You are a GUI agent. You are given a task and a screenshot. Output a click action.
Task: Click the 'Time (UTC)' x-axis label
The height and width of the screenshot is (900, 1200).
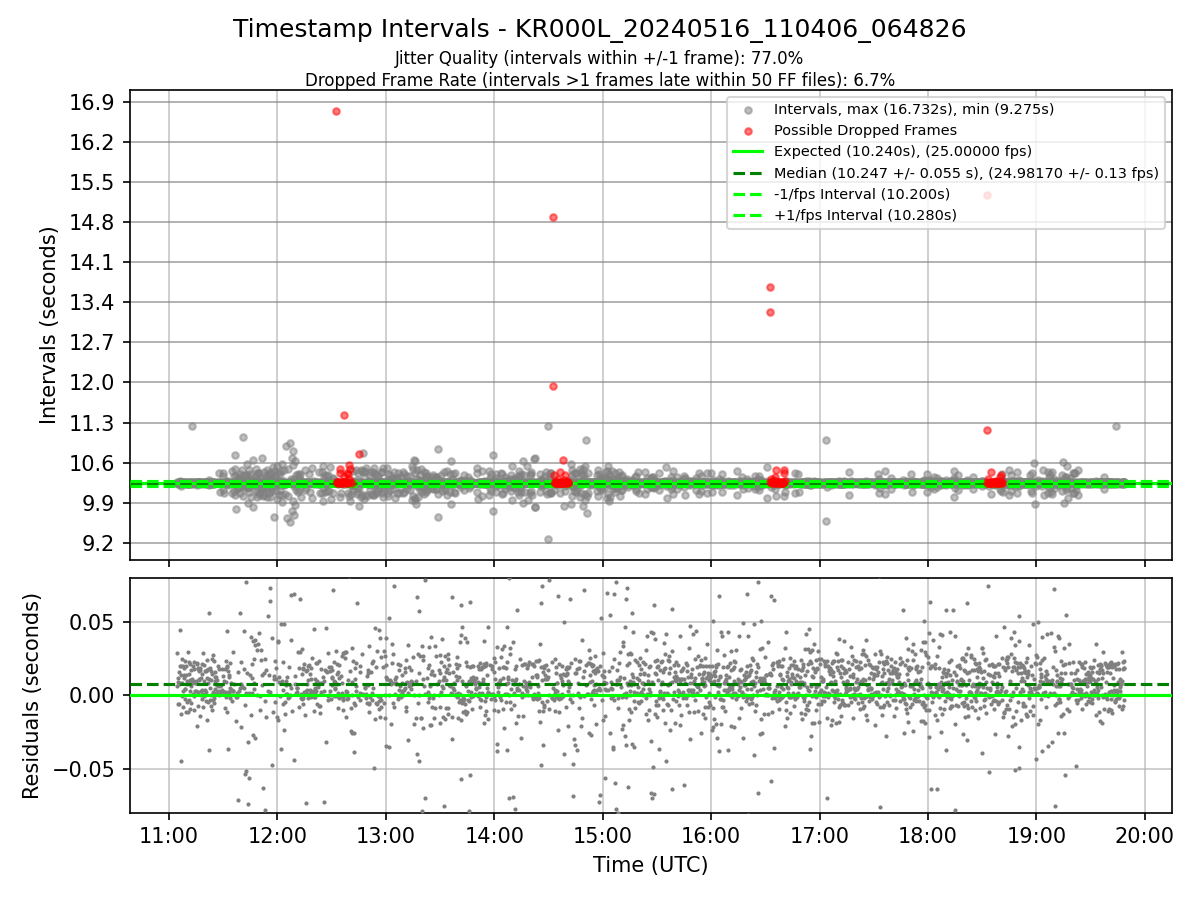pos(651,864)
